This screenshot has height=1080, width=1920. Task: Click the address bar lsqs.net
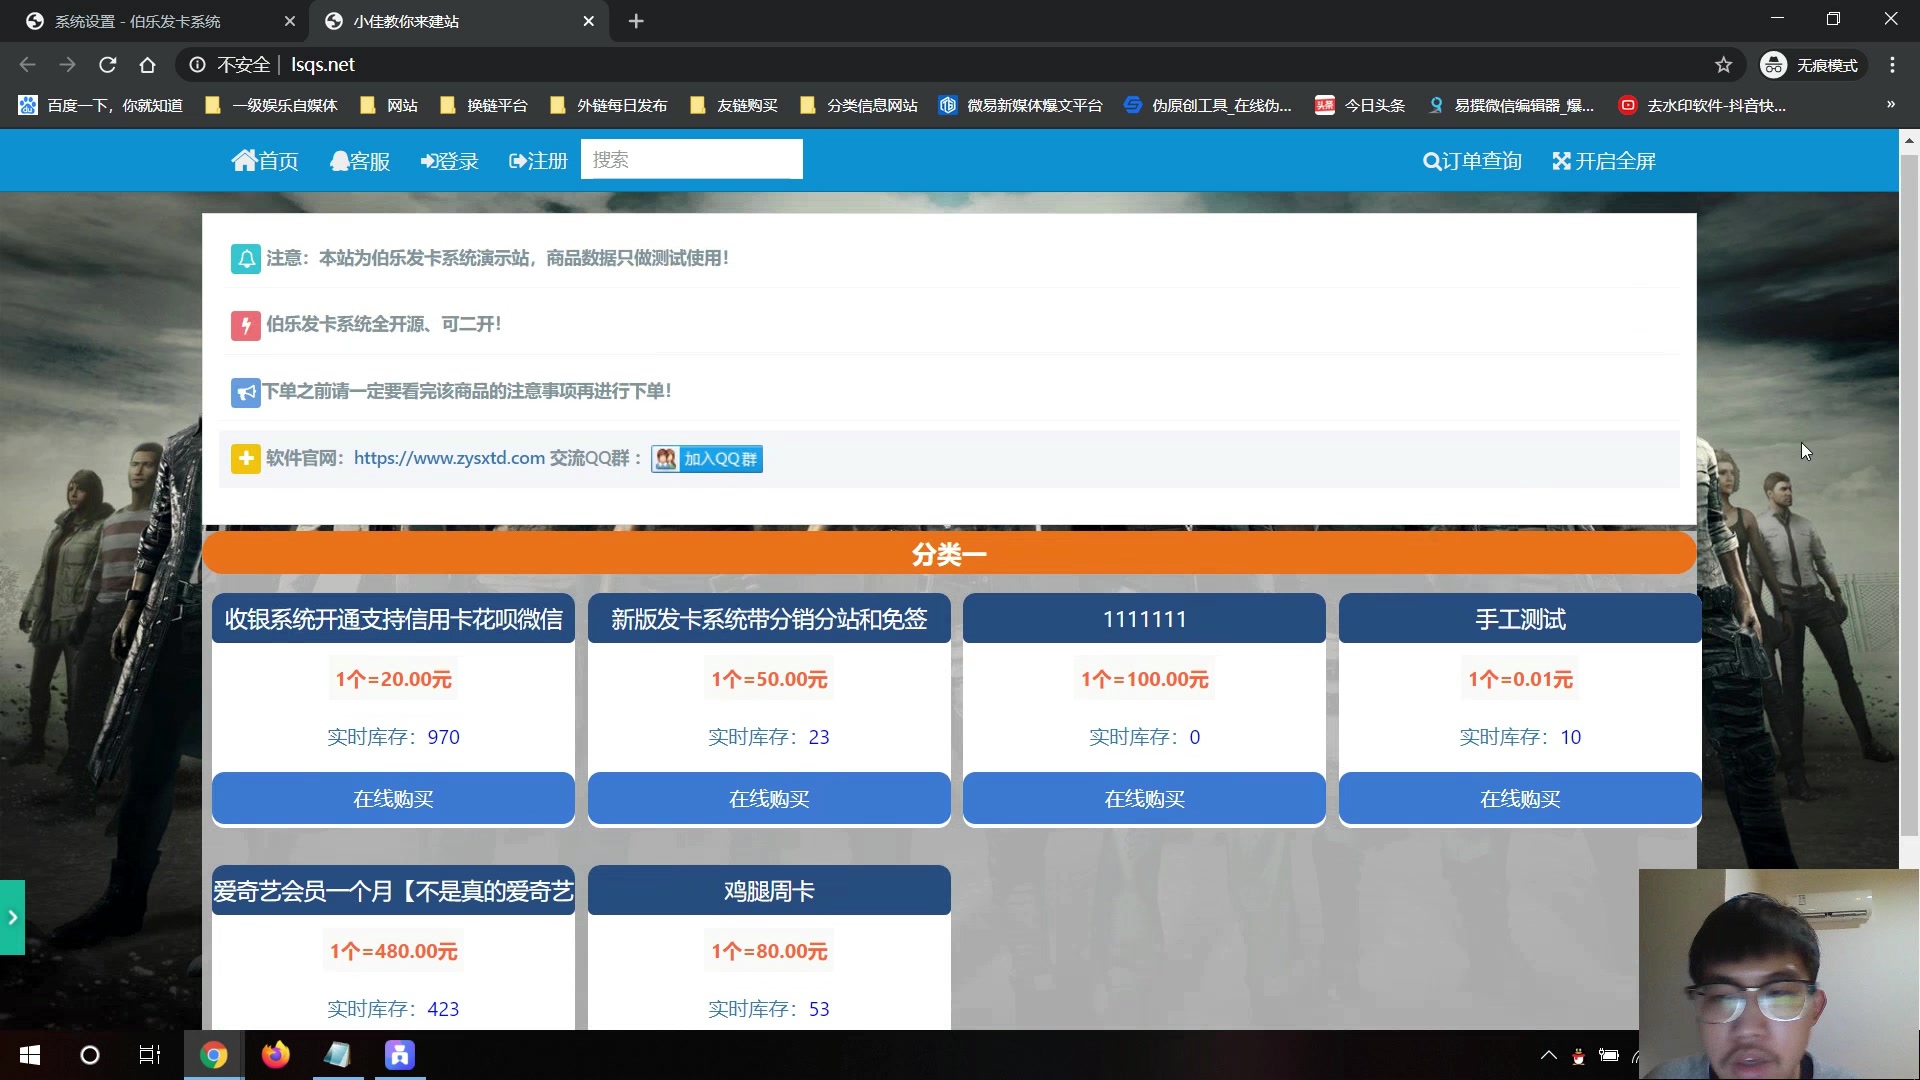click(323, 65)
